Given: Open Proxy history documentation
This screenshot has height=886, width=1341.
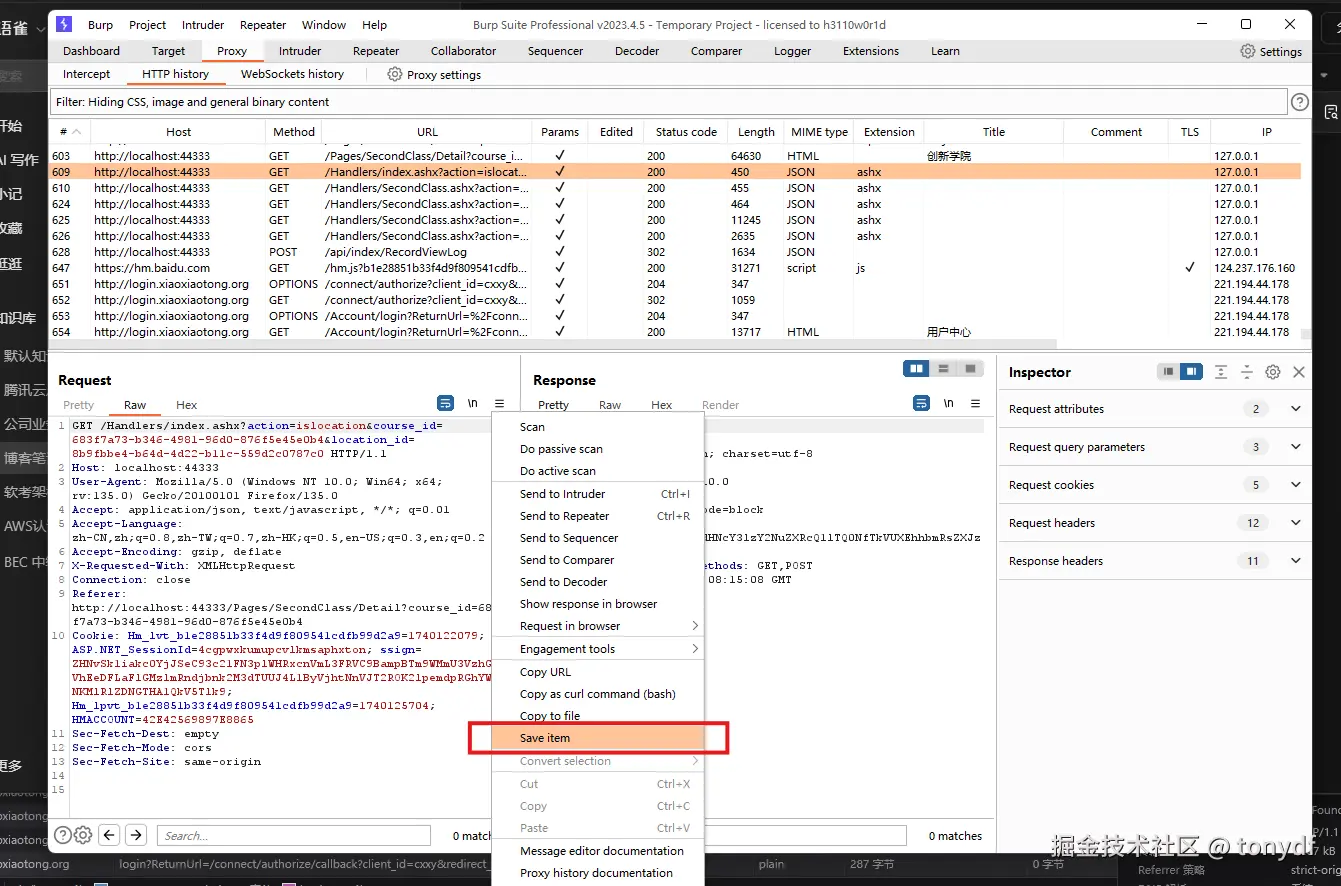Looking at the screenshot, I should click(x=598, y=873).
